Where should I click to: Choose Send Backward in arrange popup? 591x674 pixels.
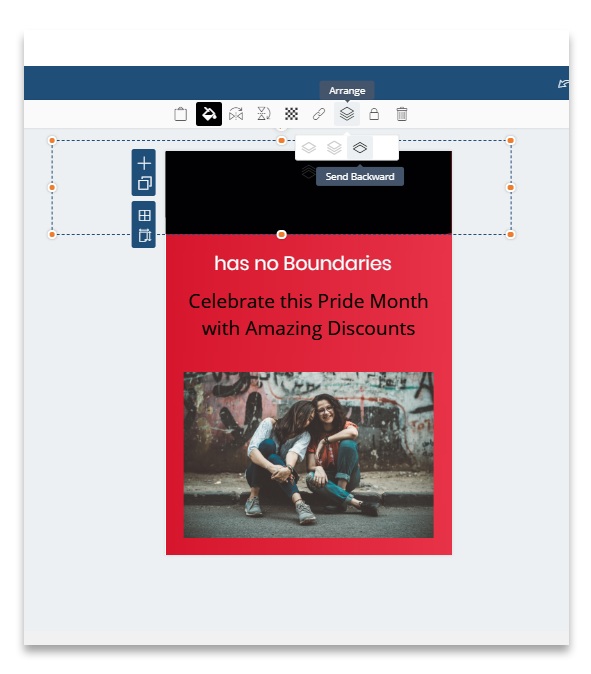pos(360,148)
